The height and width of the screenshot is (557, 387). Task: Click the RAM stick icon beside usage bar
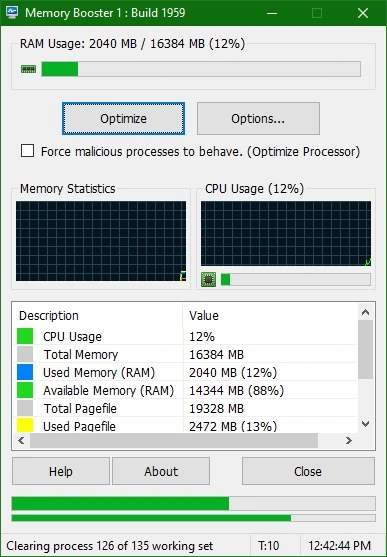(x=28, y=69)
